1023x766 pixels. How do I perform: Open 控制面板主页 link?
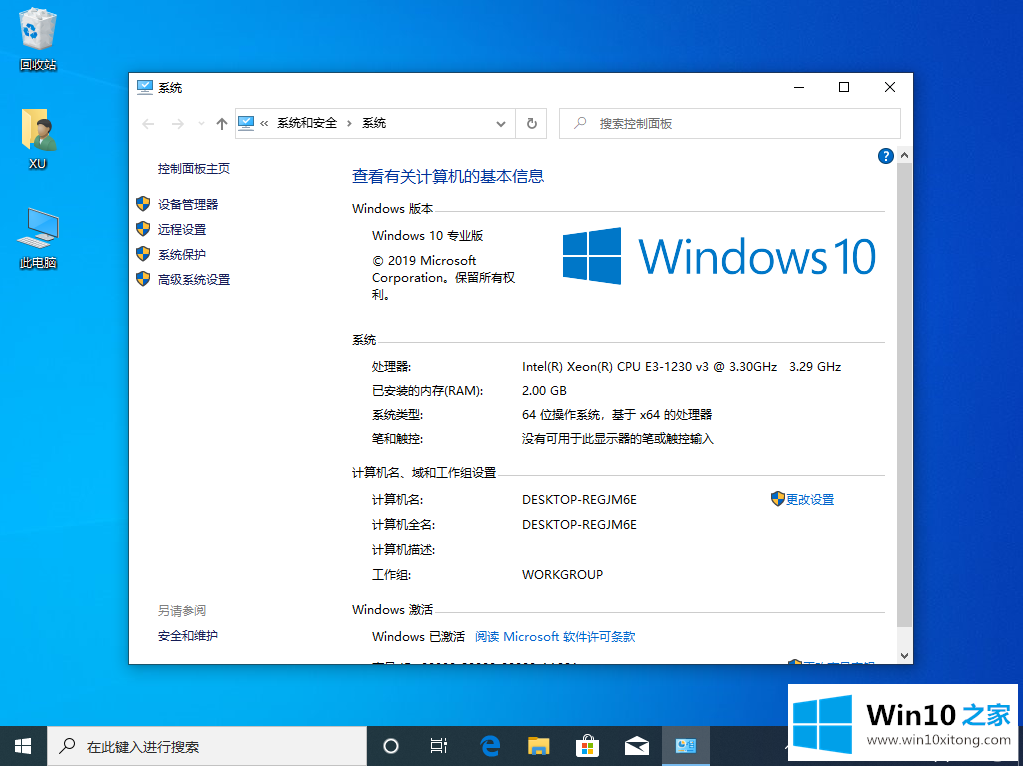194,168
